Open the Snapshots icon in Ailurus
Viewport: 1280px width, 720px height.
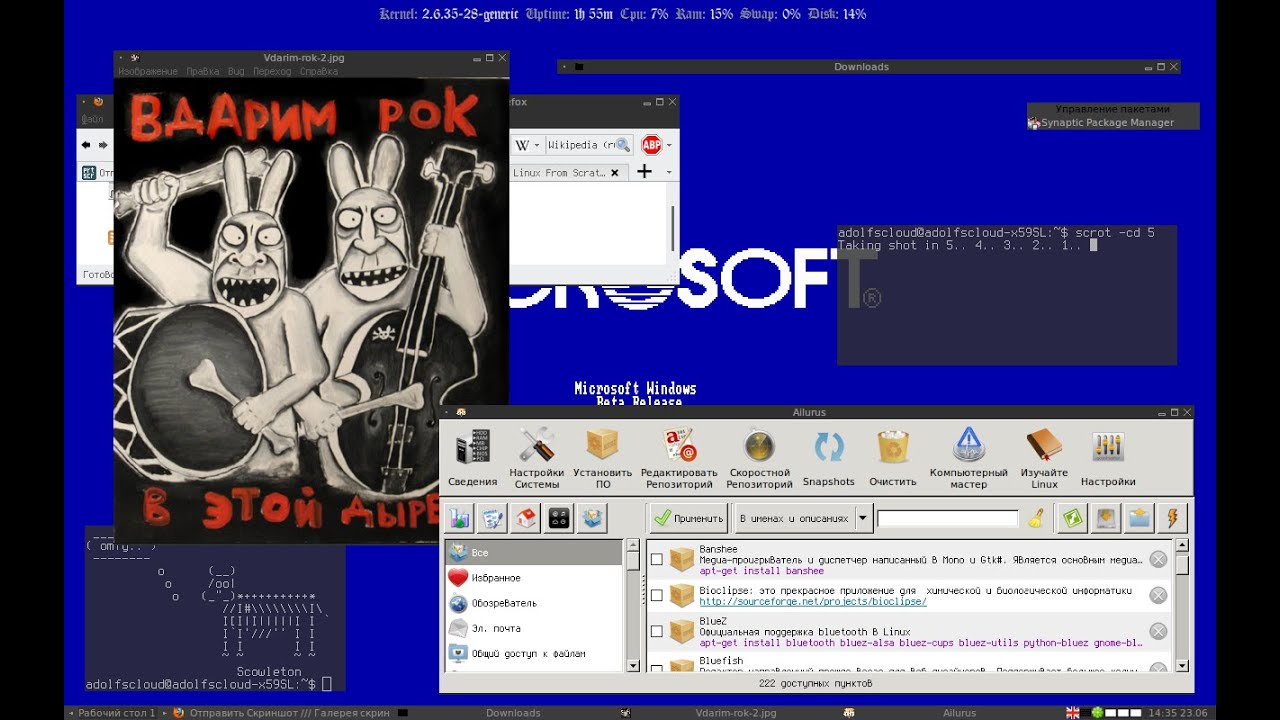(x=828, y=458)
